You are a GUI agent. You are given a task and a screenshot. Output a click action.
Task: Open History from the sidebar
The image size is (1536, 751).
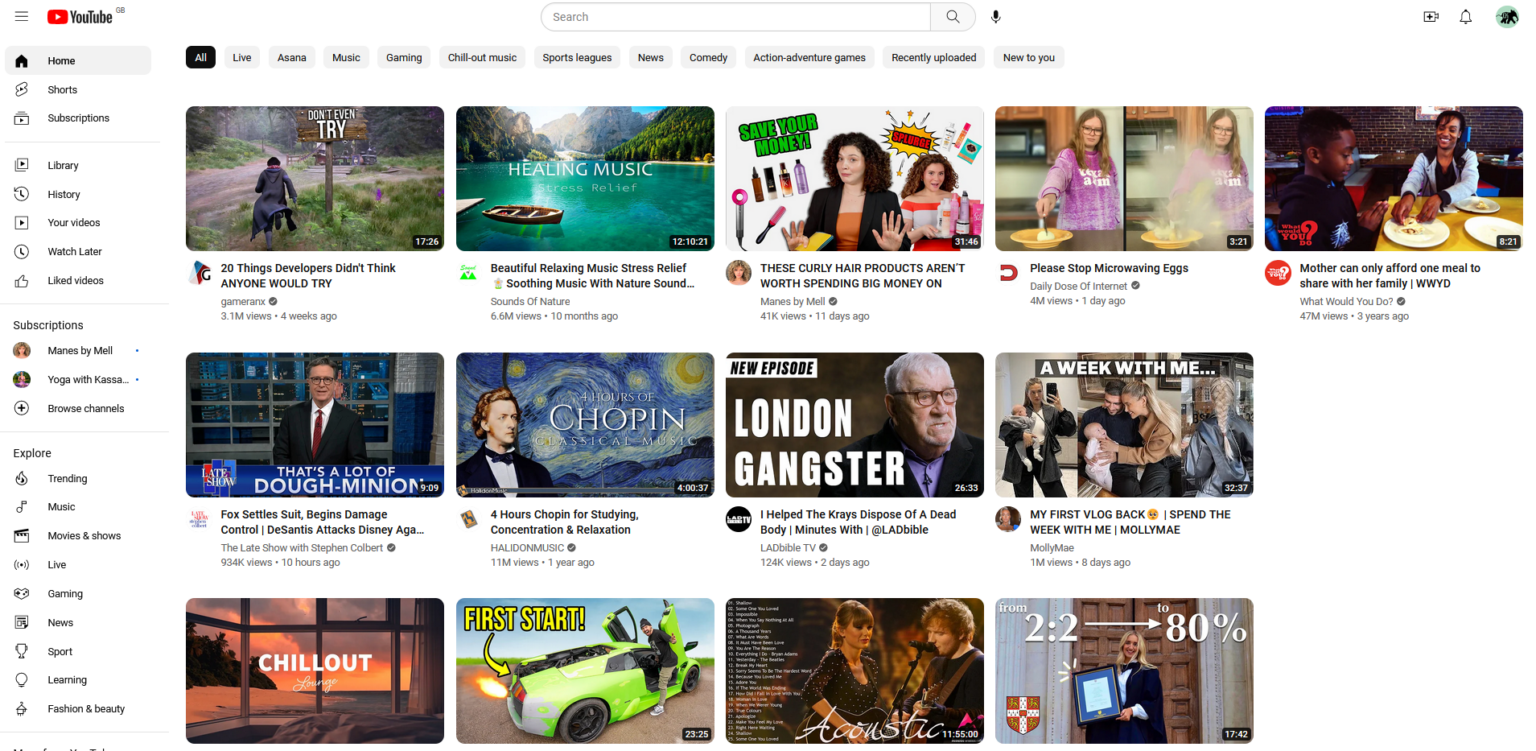click(63, 194)
